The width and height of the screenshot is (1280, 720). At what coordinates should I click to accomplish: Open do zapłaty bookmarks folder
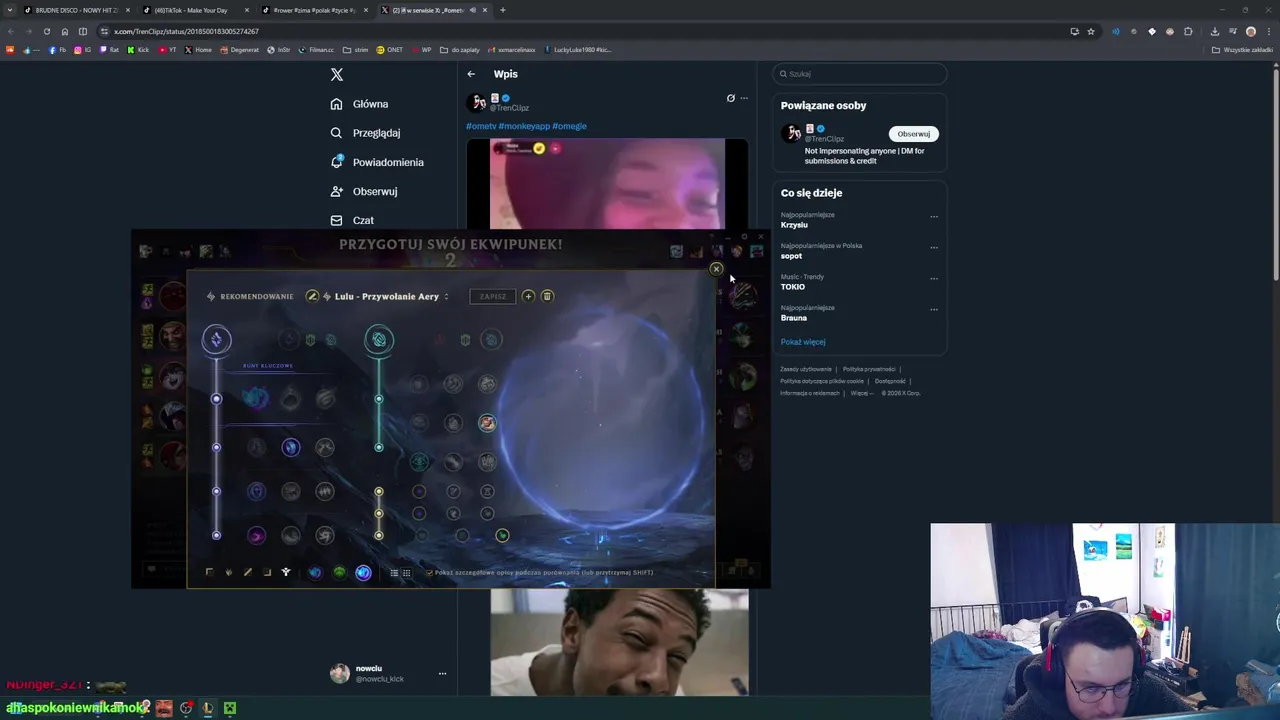coord(460,50)
